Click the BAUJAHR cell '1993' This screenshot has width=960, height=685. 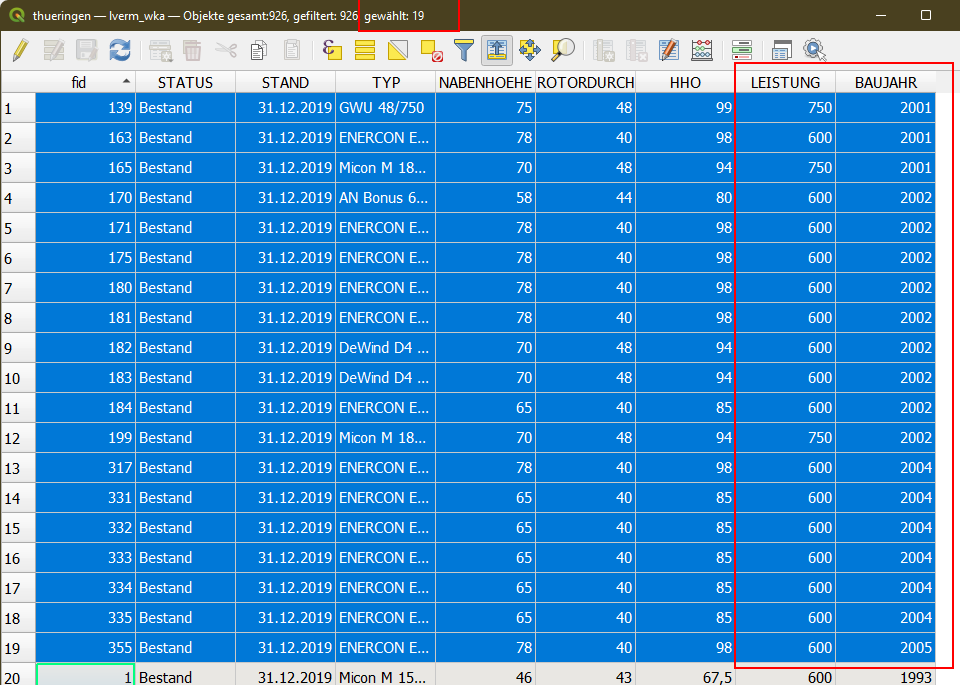(886, 676)
